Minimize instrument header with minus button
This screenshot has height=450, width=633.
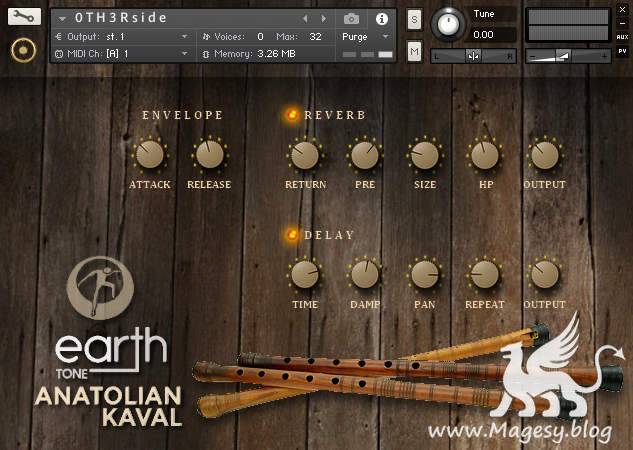pyautogui.click(x=623, y=23)
